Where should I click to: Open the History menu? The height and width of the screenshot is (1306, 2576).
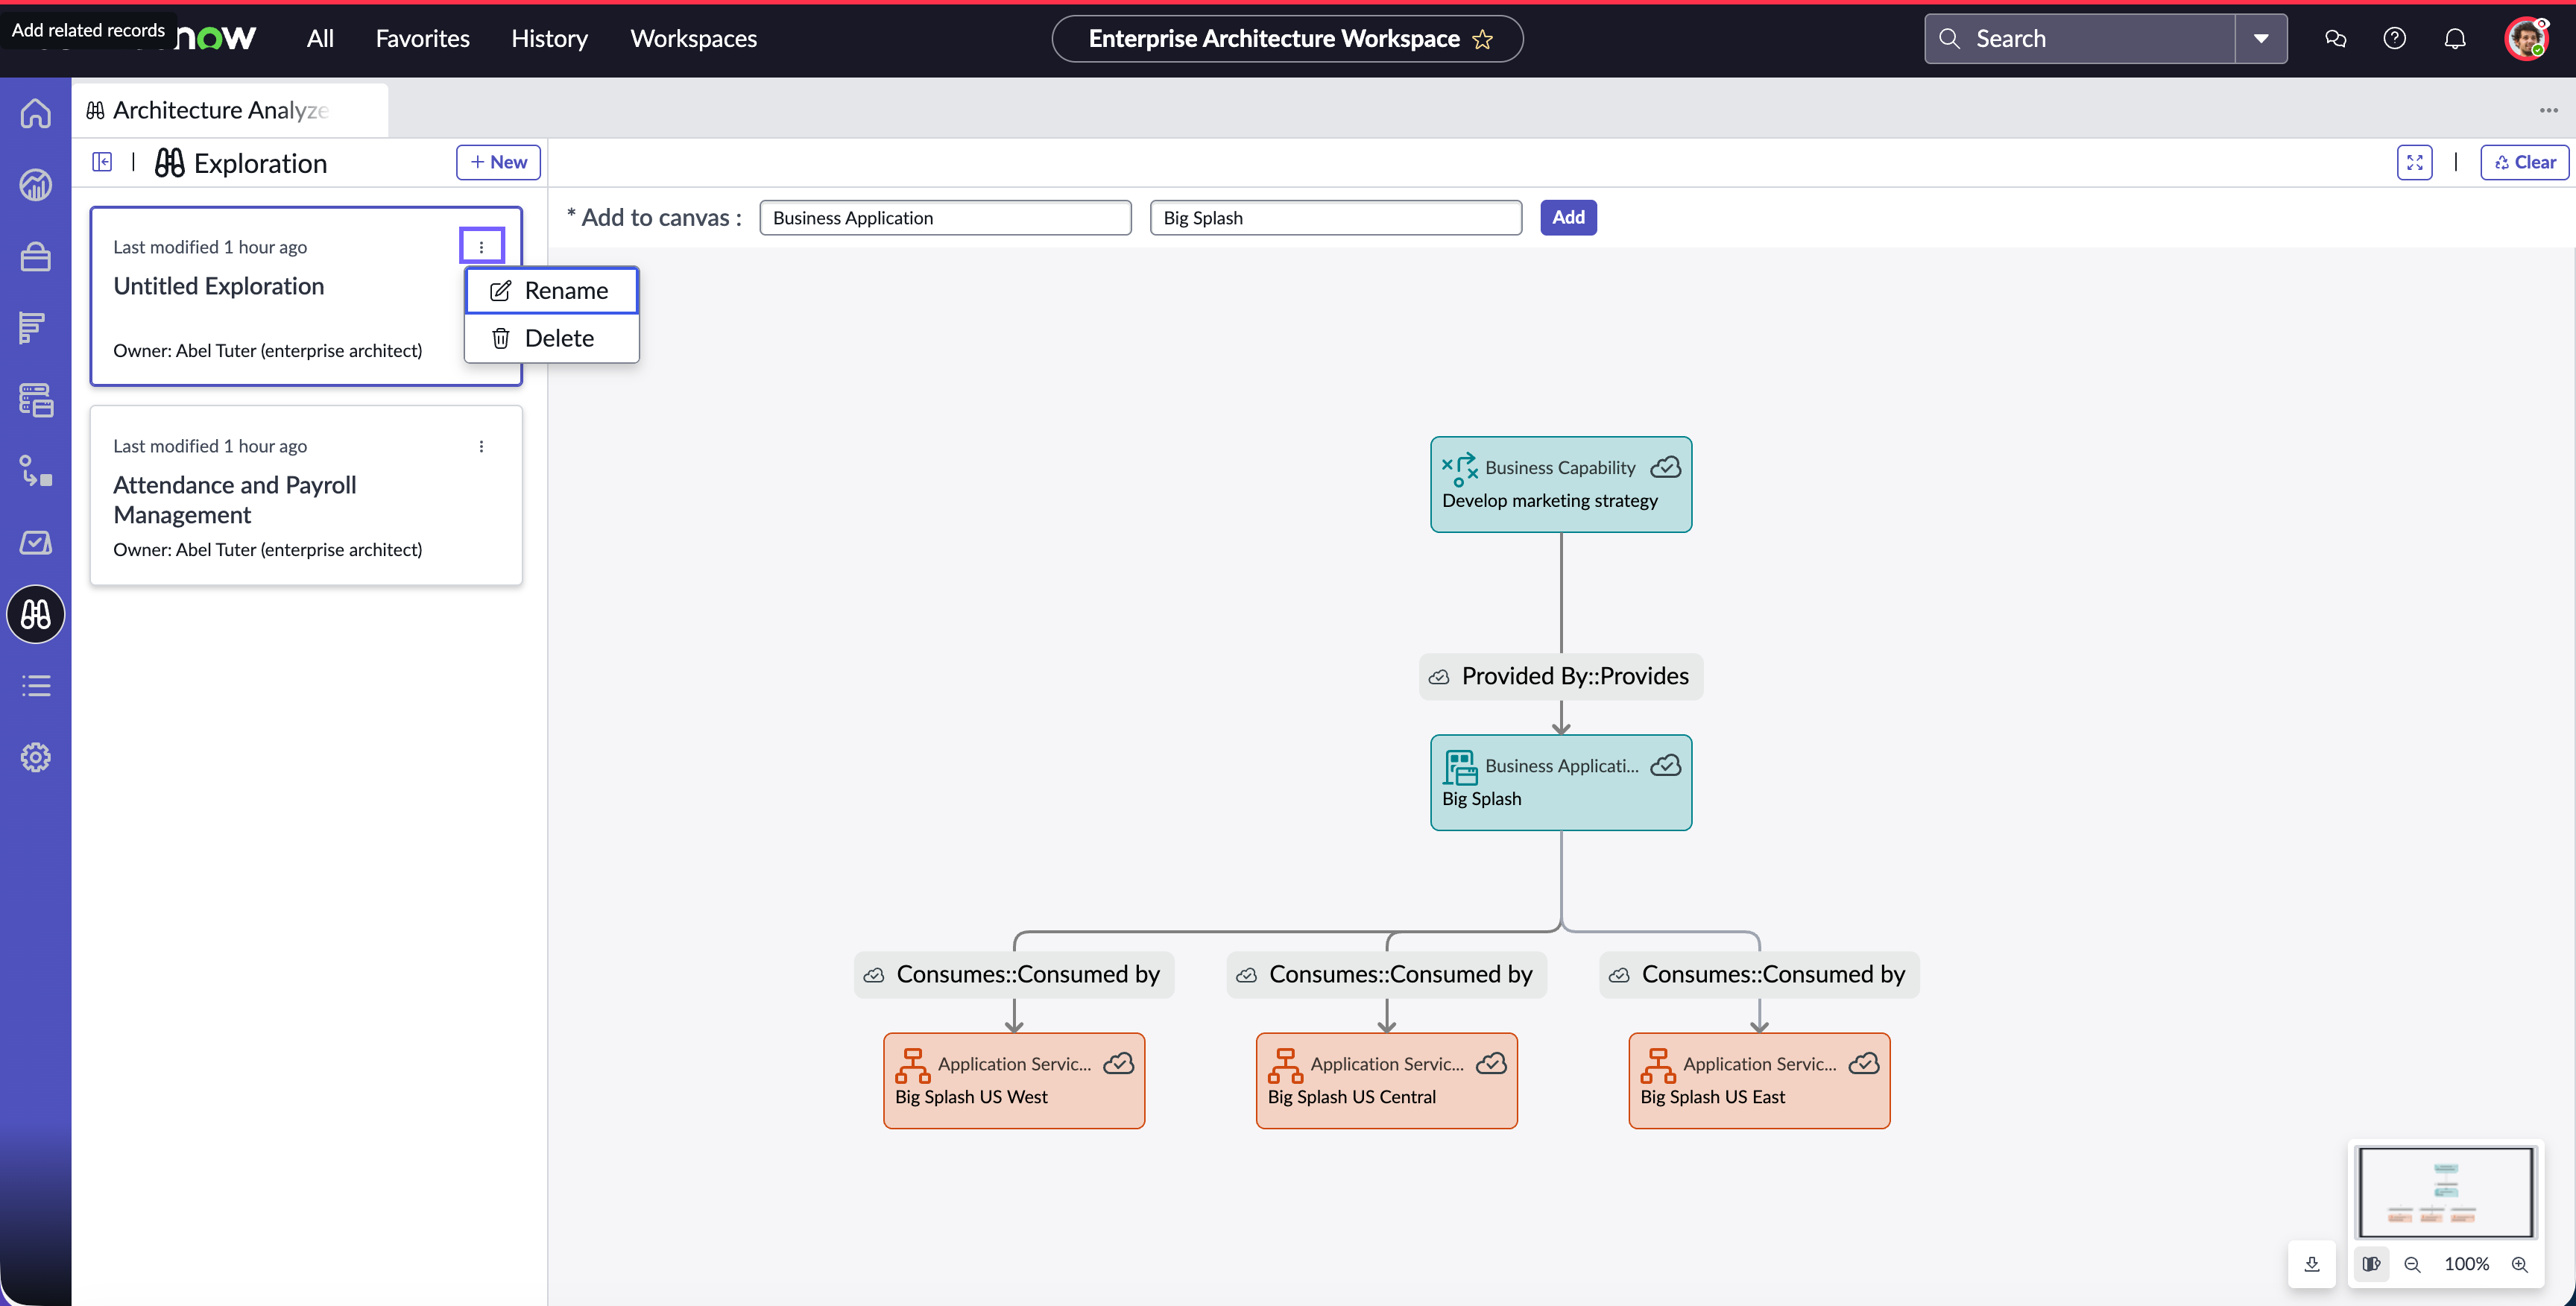tap(549, 38)
